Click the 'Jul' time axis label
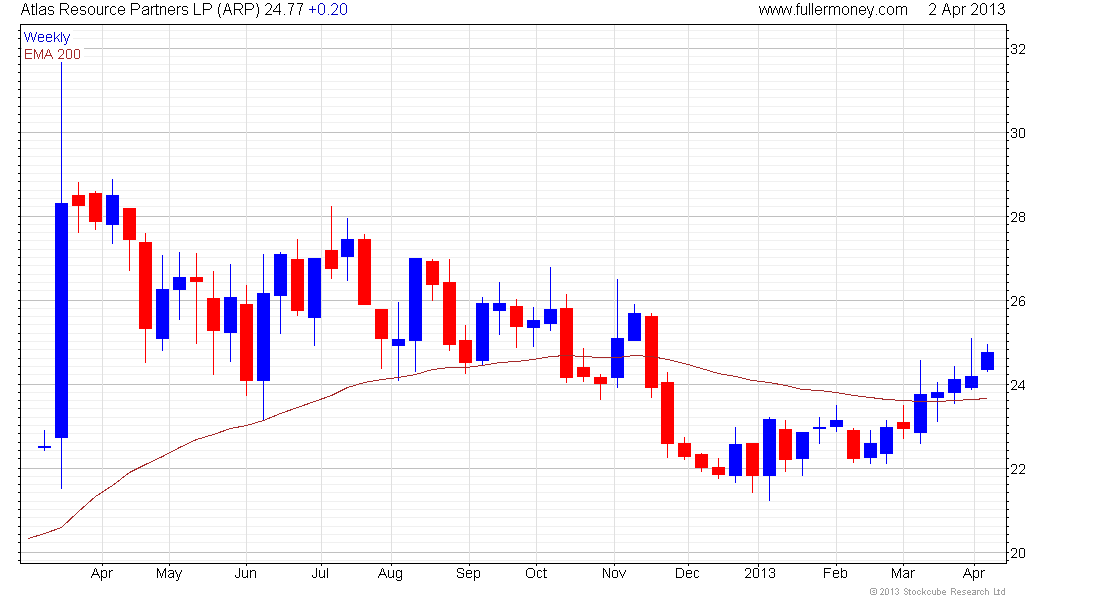This screenshot has height=600, width=1100. [320, 573]
